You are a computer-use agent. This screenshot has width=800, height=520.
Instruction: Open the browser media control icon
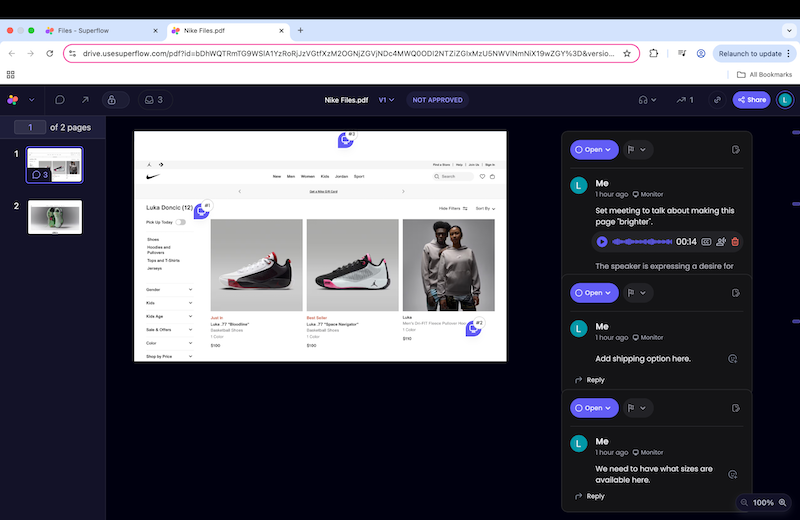click(682, 54)
